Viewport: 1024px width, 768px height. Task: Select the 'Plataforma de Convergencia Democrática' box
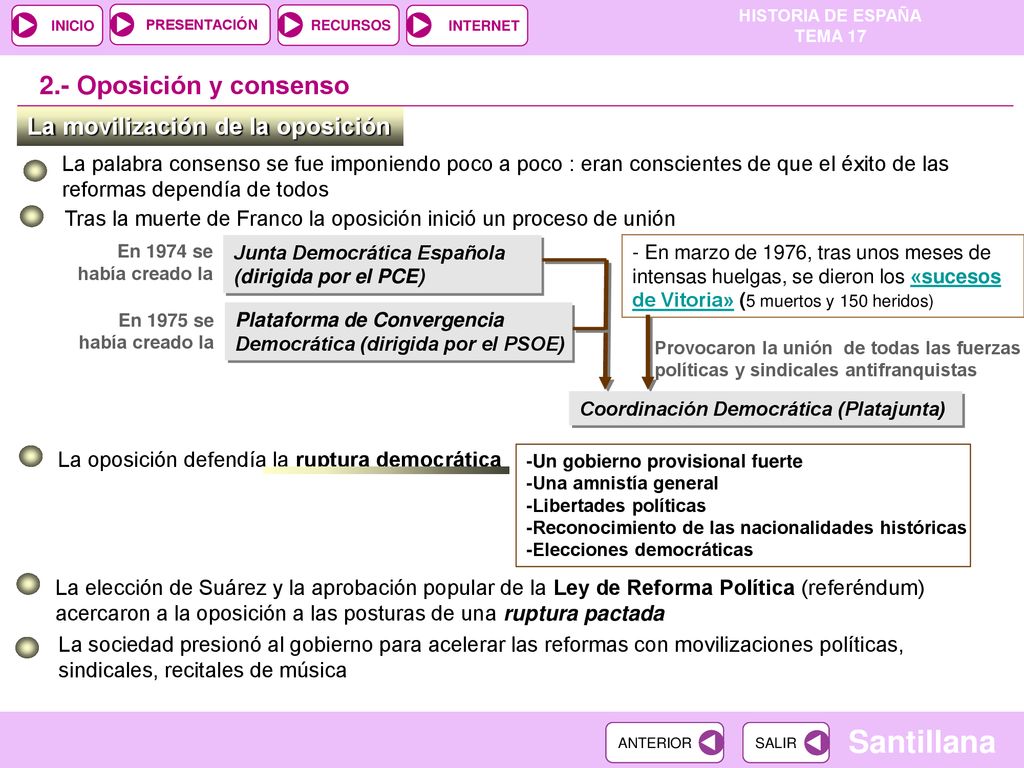(x=399, y=332)
